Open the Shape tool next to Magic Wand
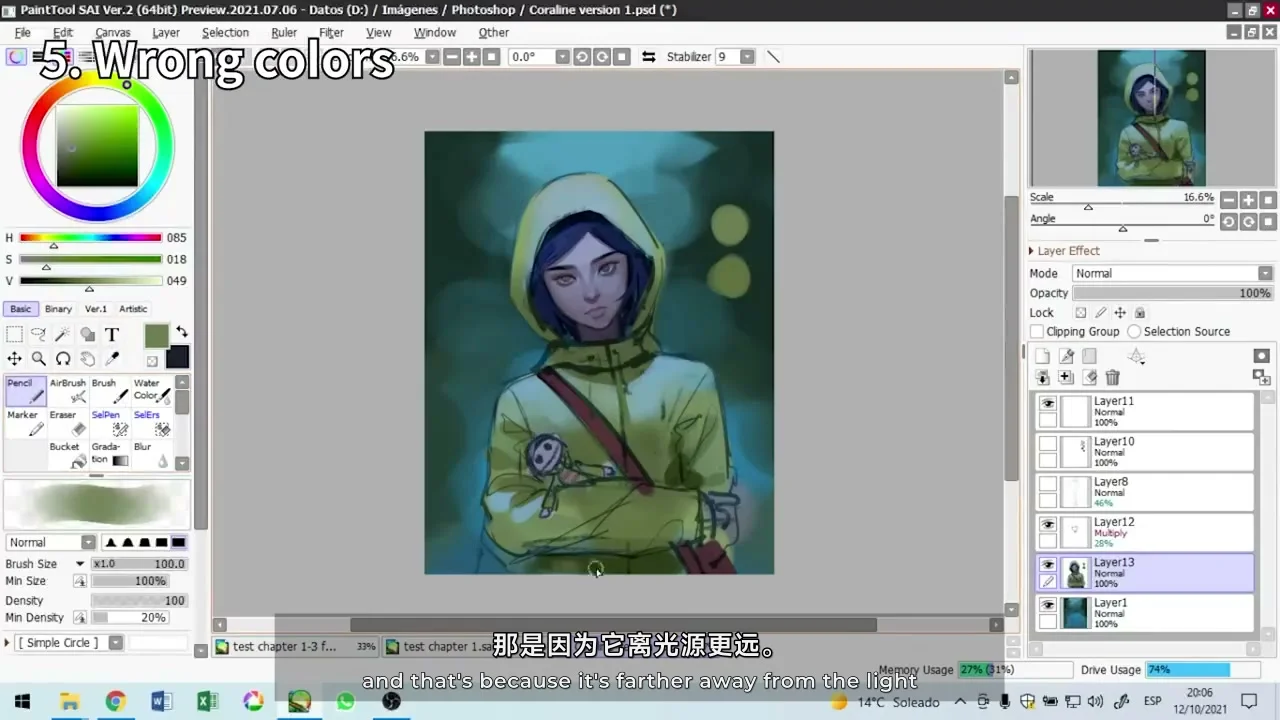1280x720 pixels. pos(87,335)
